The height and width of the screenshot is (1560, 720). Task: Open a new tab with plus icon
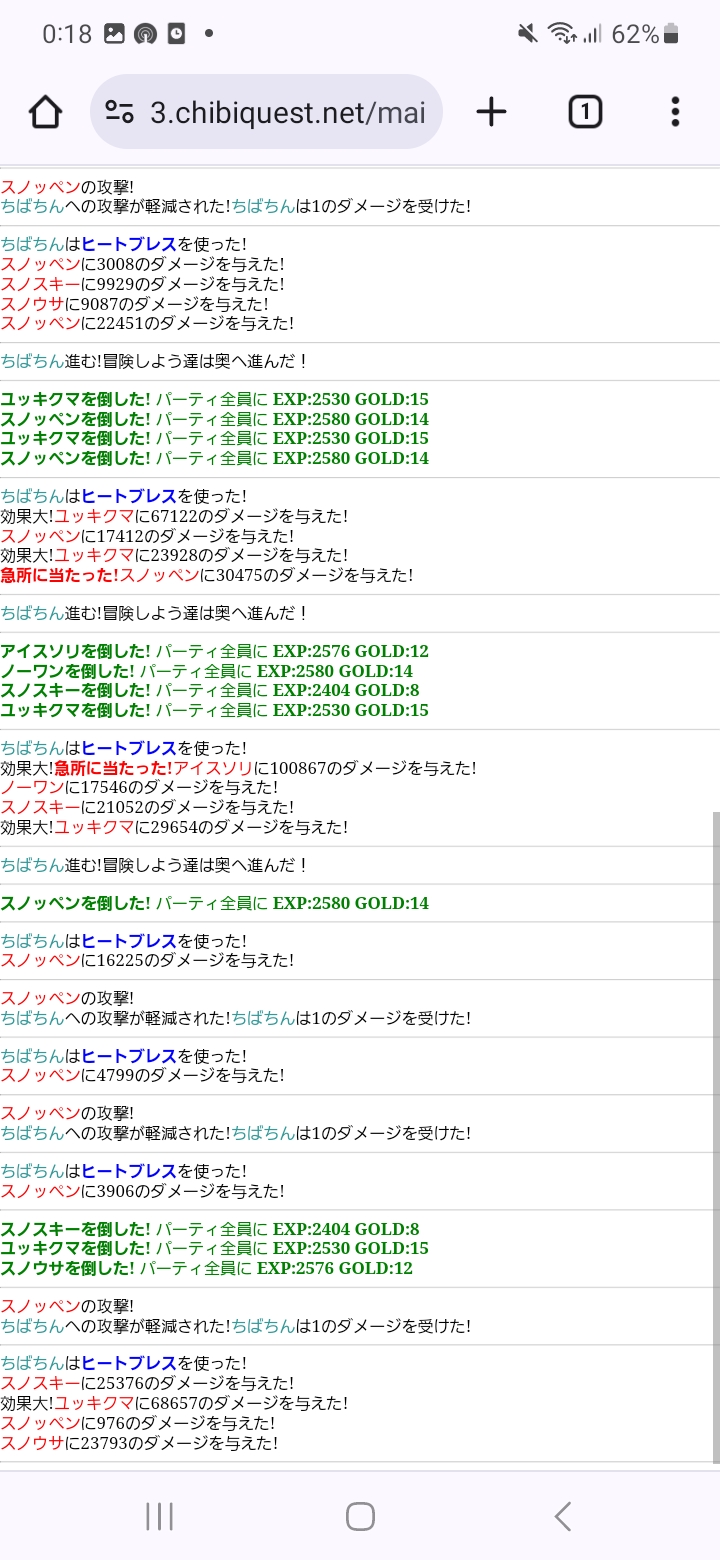click(x=491, y=112)
